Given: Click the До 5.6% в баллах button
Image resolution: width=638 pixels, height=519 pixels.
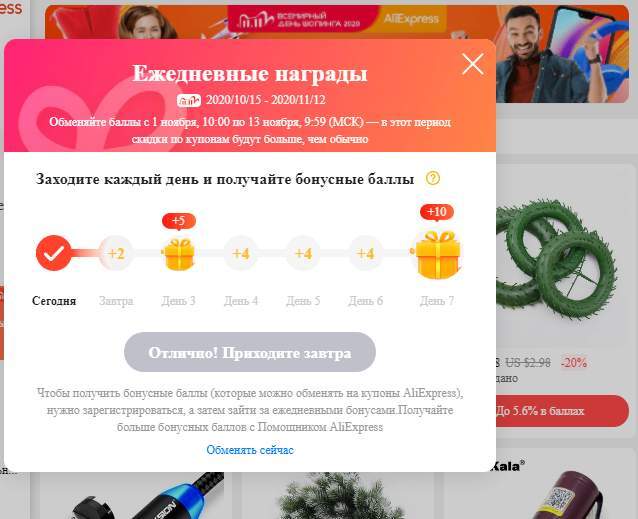Looking at the screenshot, I should coord(562,411).
